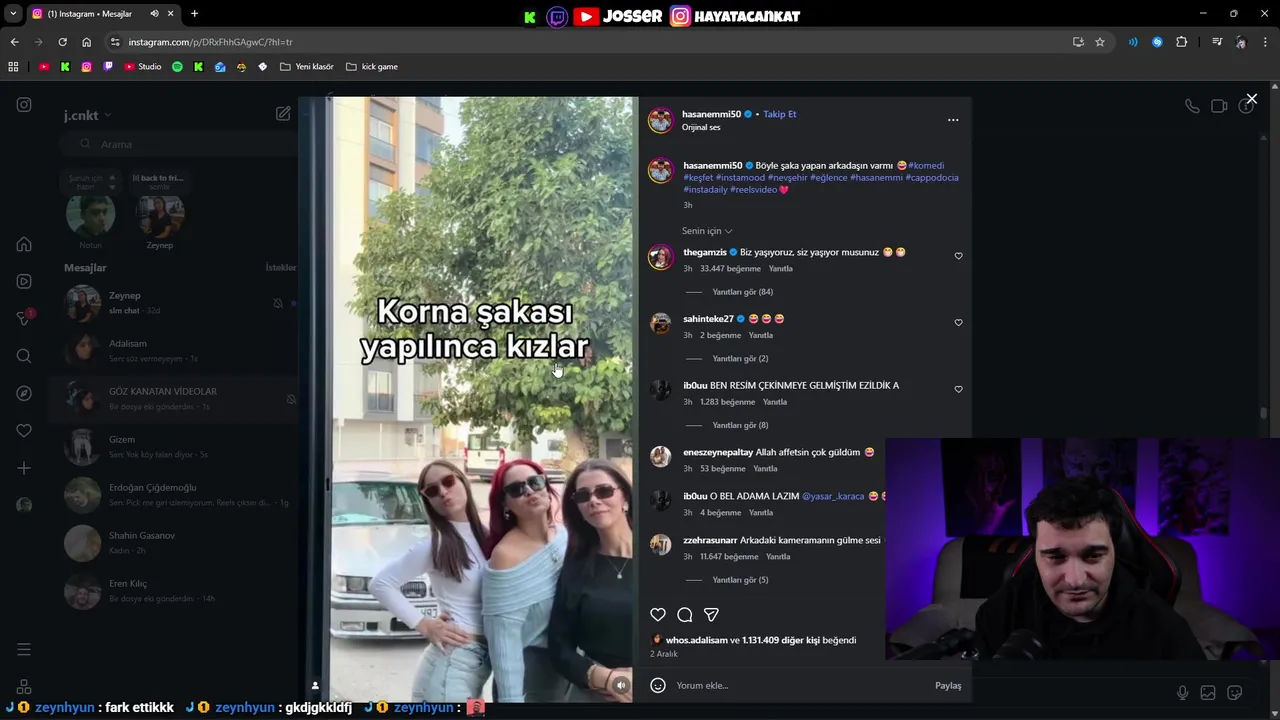This screenshot has width=1280, height=720.
Task: Open the @yasar_karaca mention
Action: pyautogui.click(x=833, y=496)
